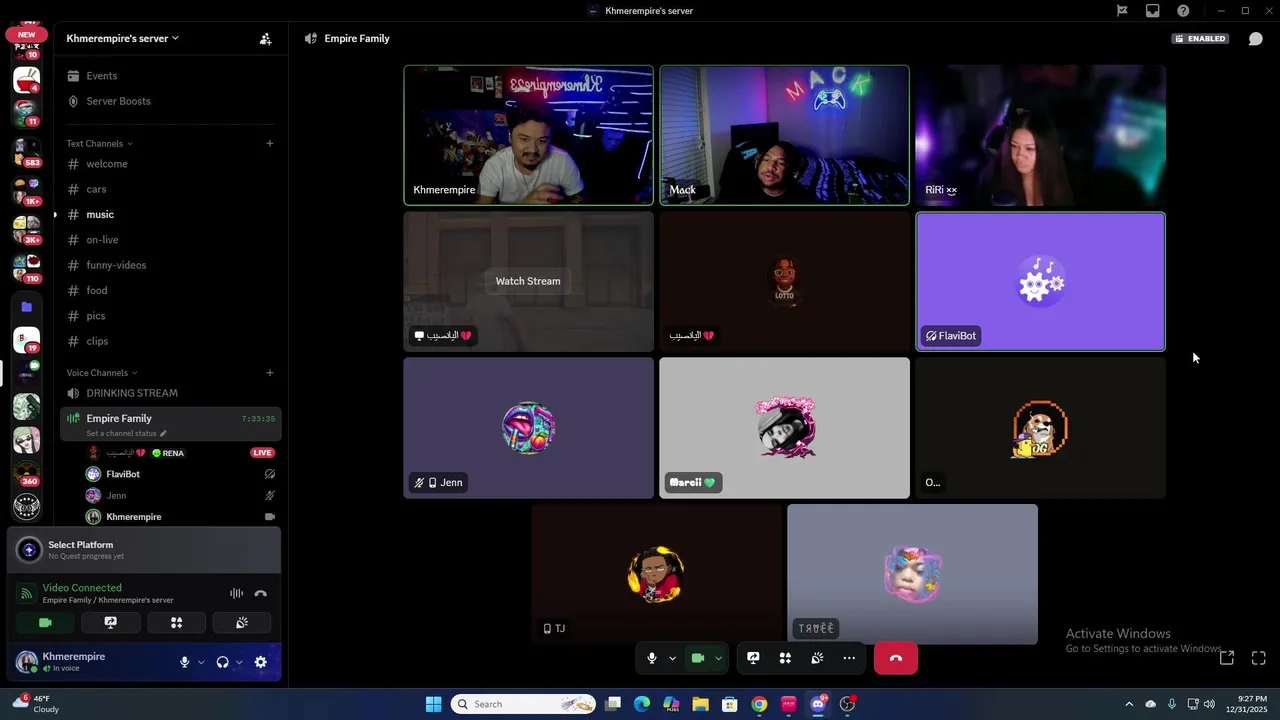The width and height of the screenshot is (1280, 720).
Task: Collapse the Text Channels category
Action: click(x=99, y=143)
